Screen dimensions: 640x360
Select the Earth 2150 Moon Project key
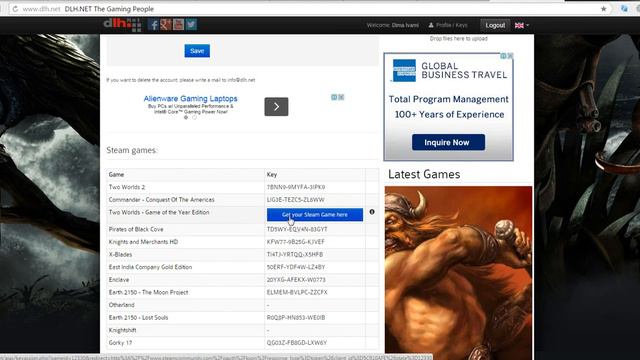(297, 293)
